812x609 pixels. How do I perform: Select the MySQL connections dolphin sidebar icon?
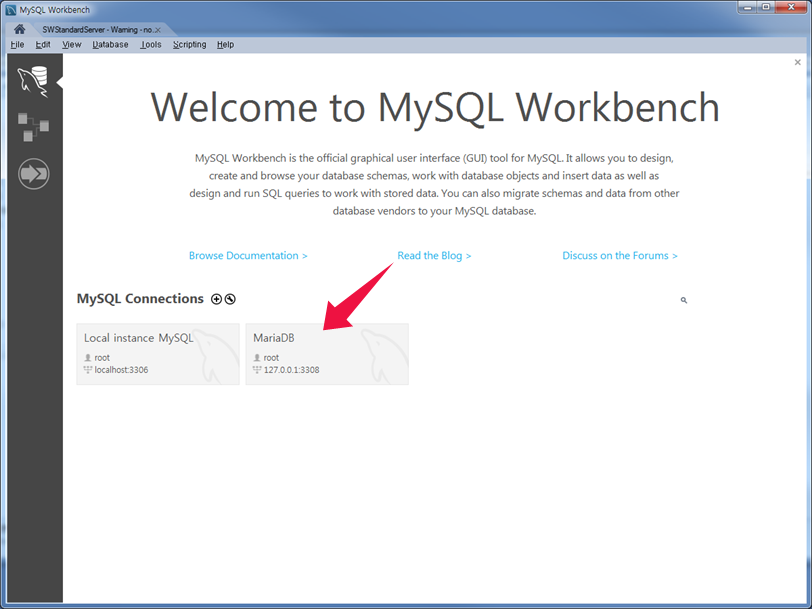33,82
